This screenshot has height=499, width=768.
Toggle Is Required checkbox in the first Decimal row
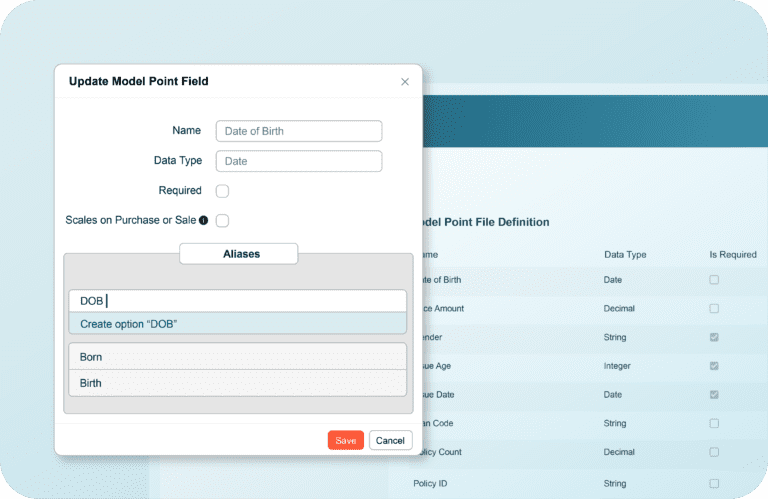714,309
